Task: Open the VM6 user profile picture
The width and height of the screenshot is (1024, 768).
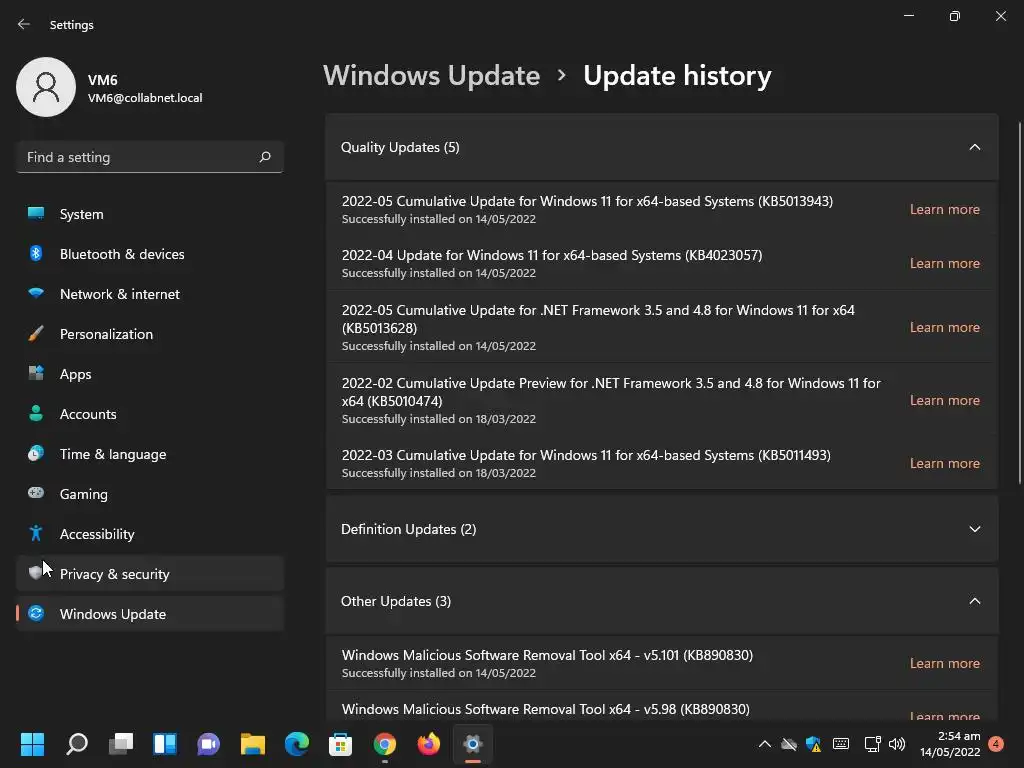Action: coord(46,87)
